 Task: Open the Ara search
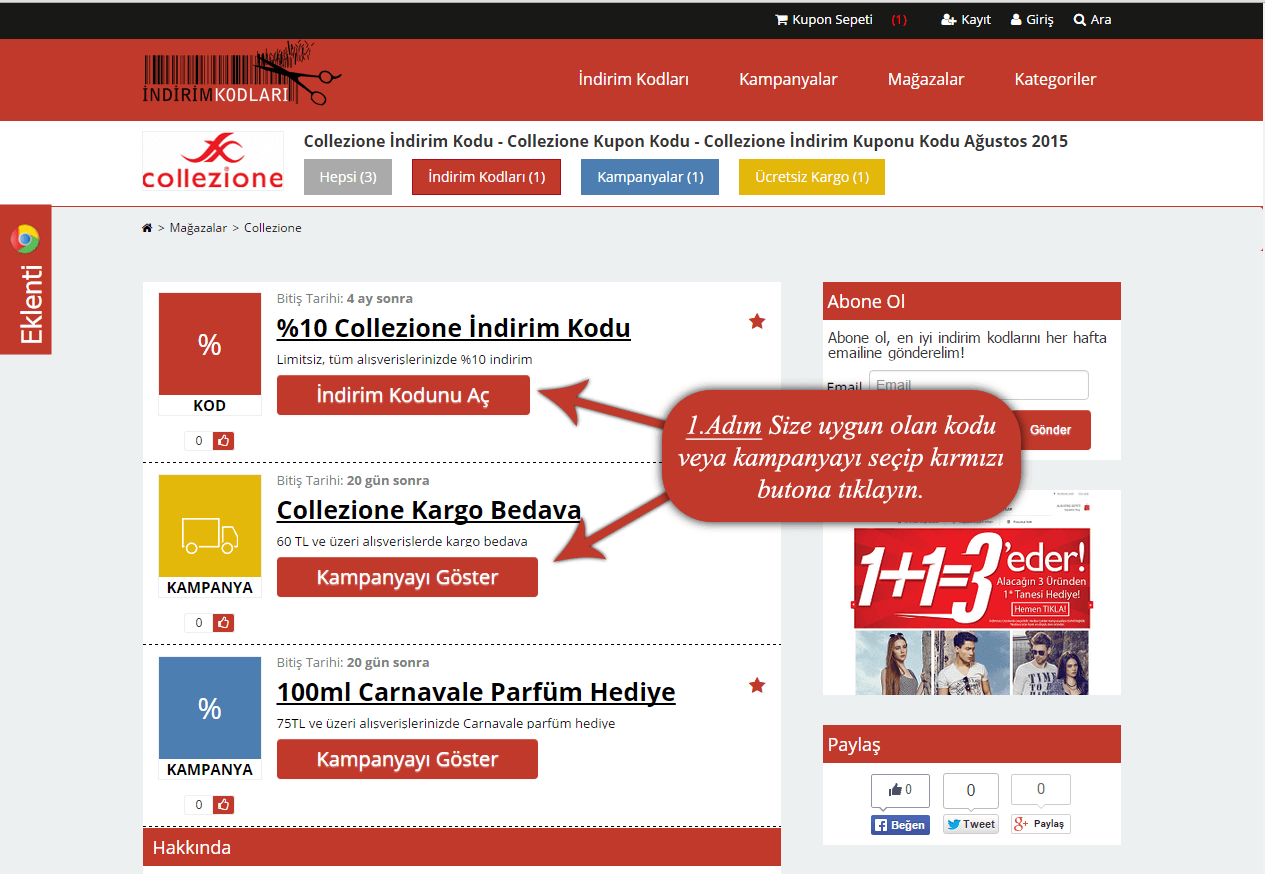(1092, 20)
